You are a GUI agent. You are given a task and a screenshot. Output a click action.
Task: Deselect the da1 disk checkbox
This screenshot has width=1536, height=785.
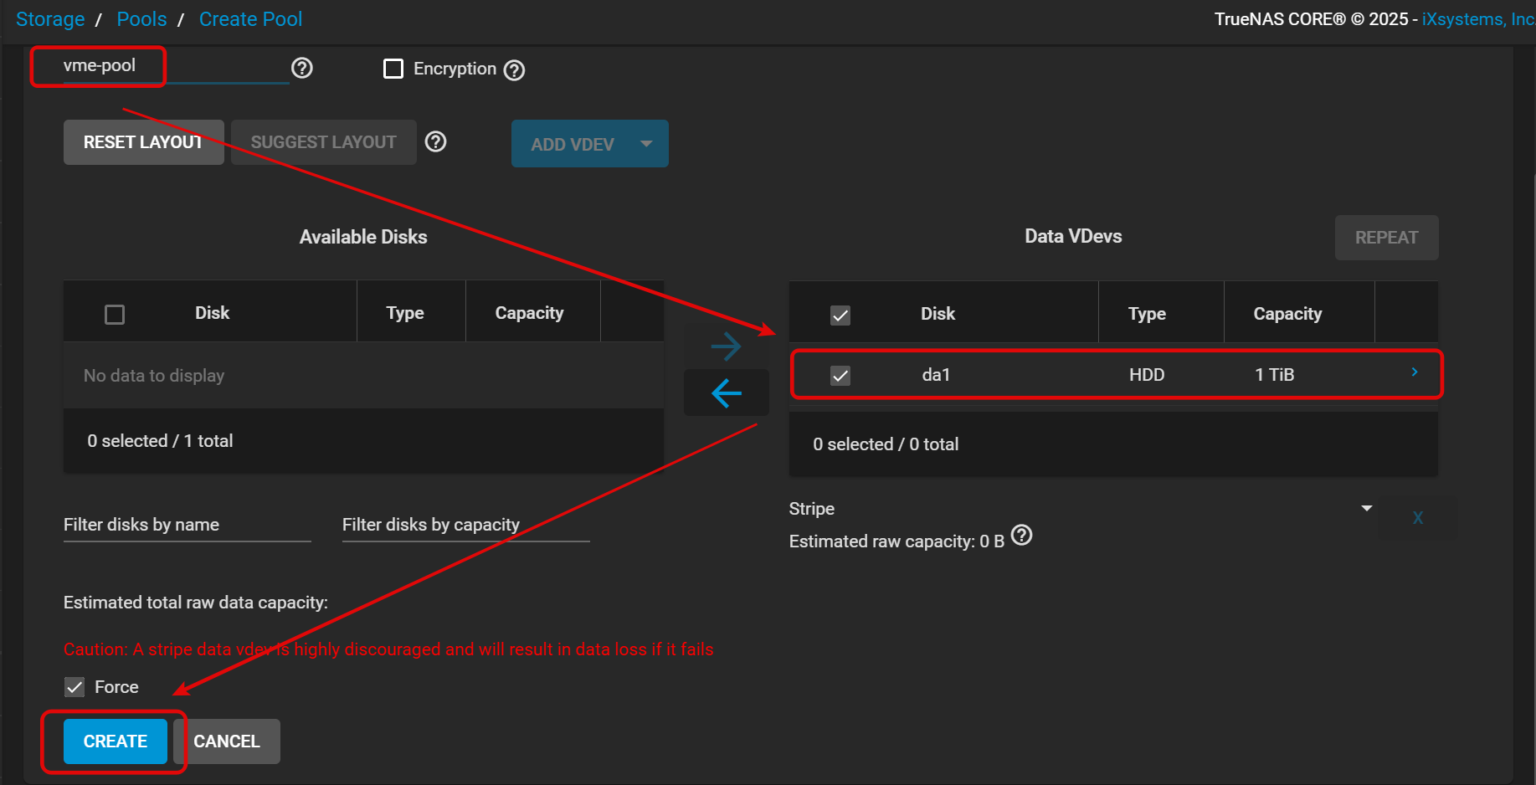click(x=840, y=376)
